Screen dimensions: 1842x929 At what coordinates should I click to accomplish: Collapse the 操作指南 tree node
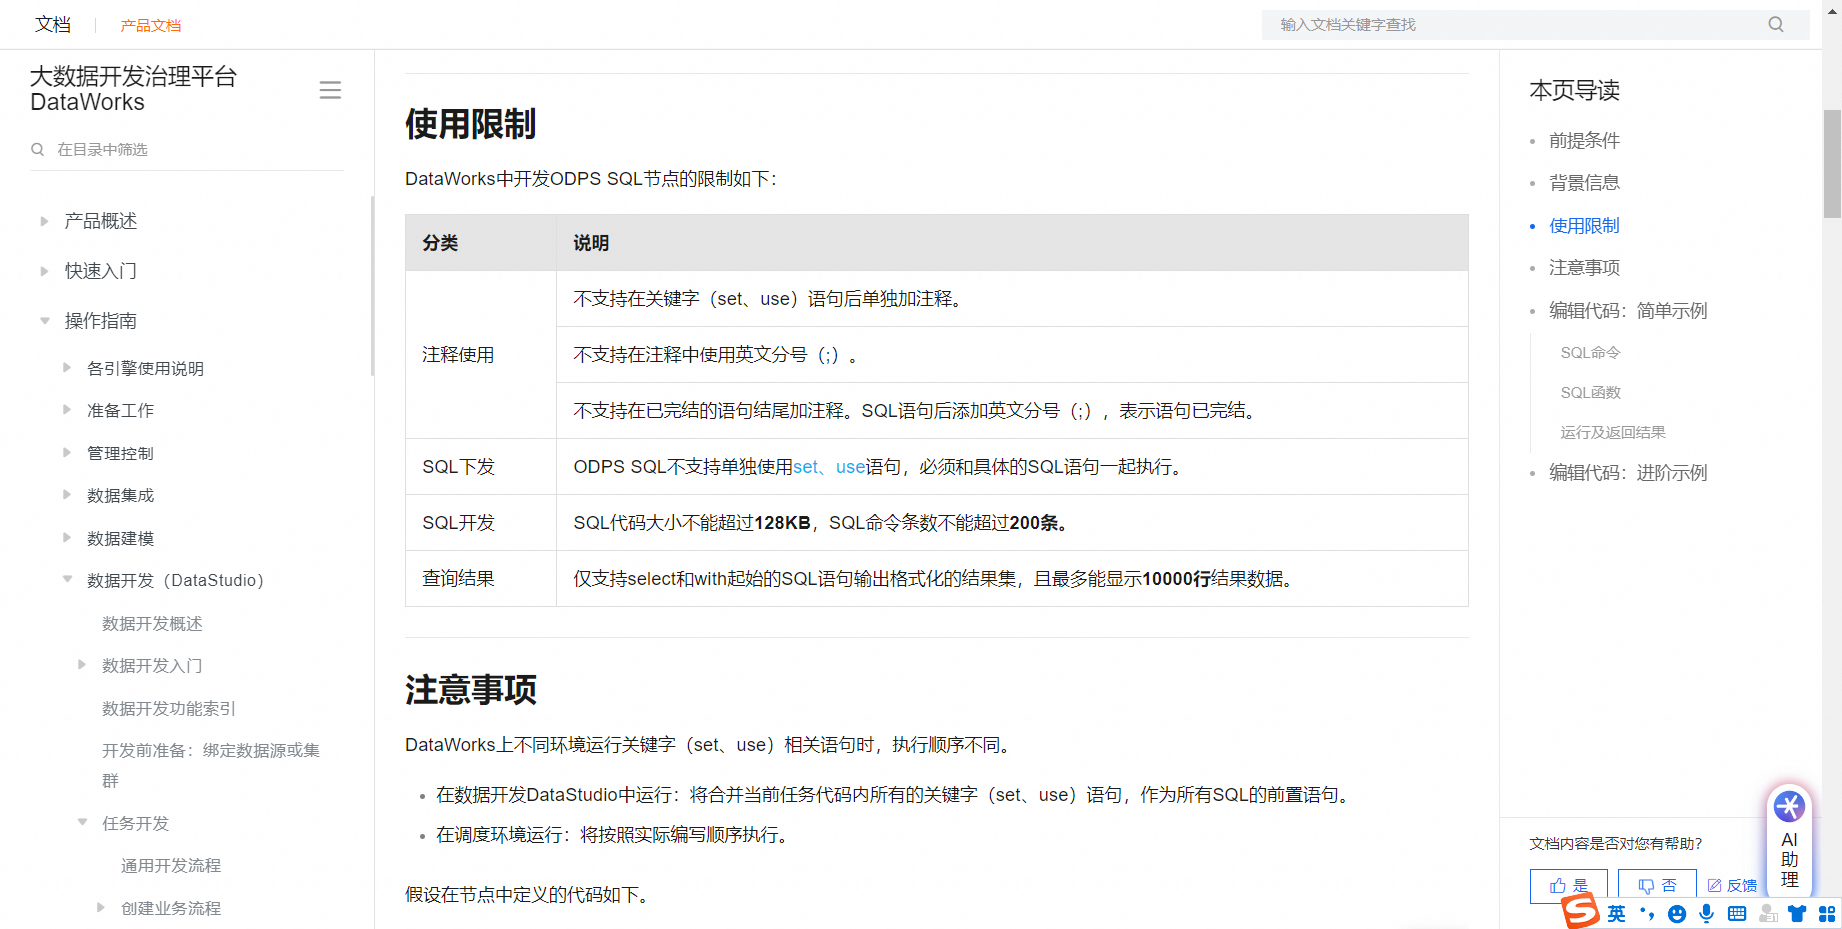pos(44,321)
